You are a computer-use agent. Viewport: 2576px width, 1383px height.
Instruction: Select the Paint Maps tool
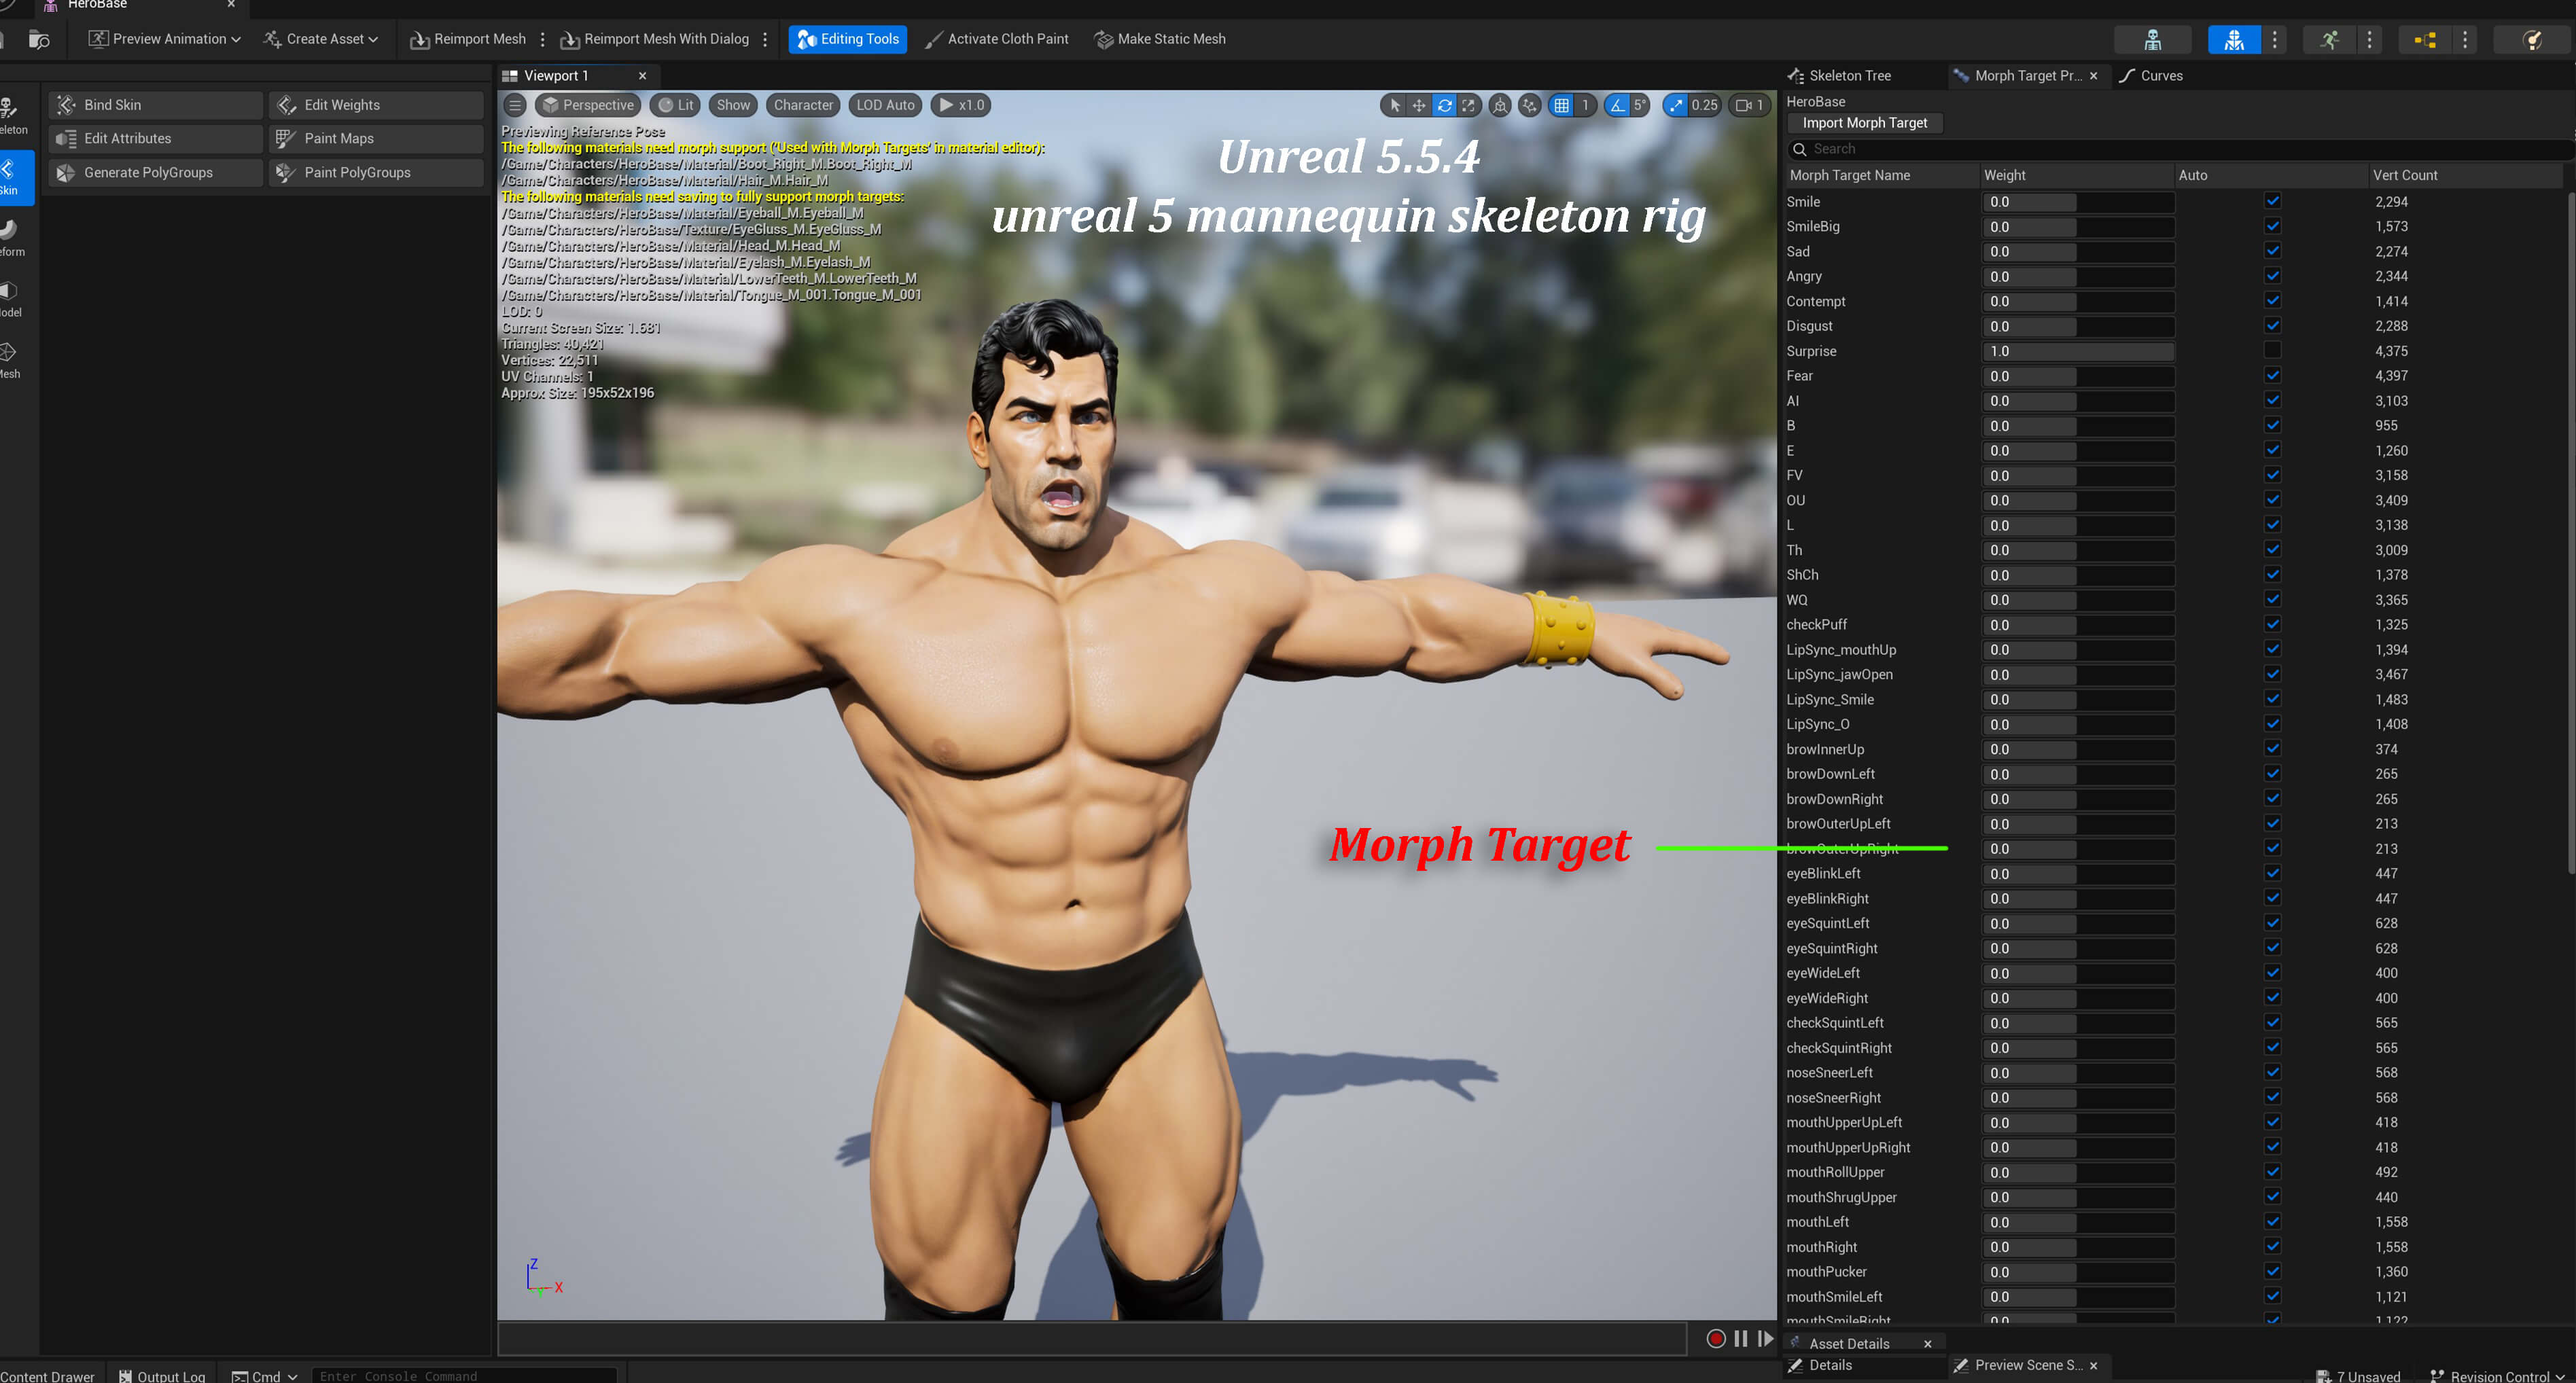click(376, 139)
